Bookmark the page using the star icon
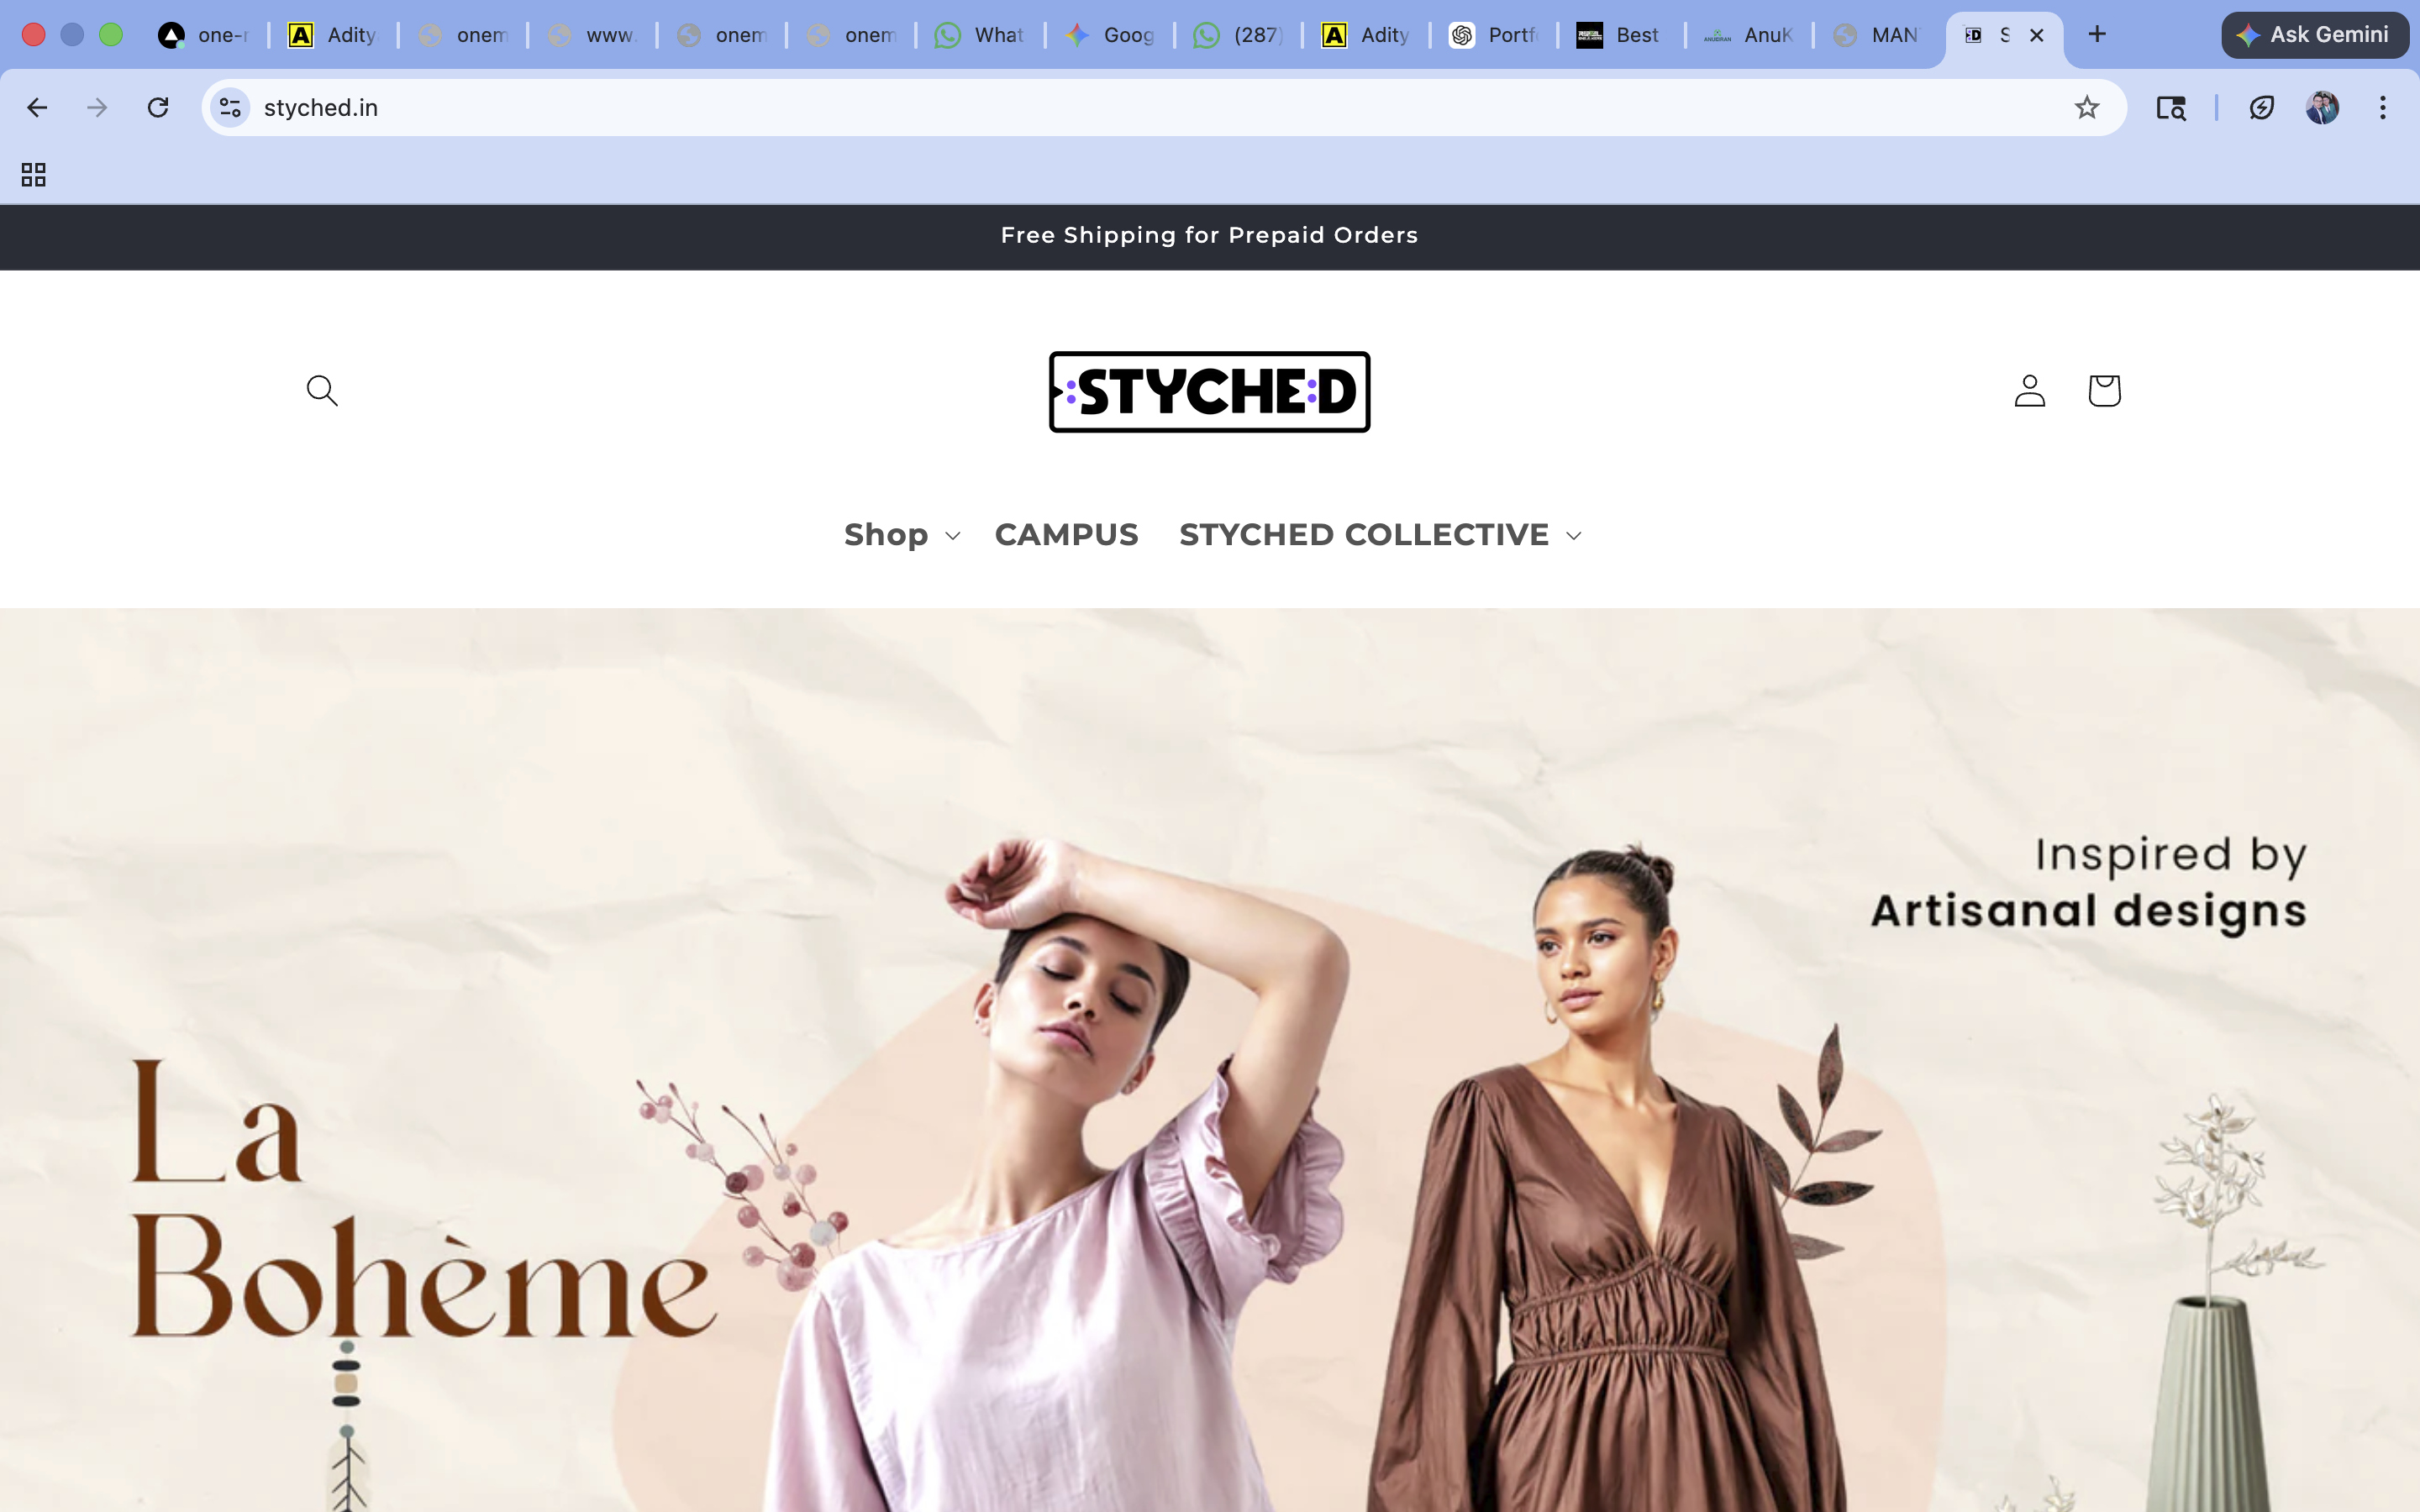This screenshot has width=2420, height=1512. (2086, 107)
